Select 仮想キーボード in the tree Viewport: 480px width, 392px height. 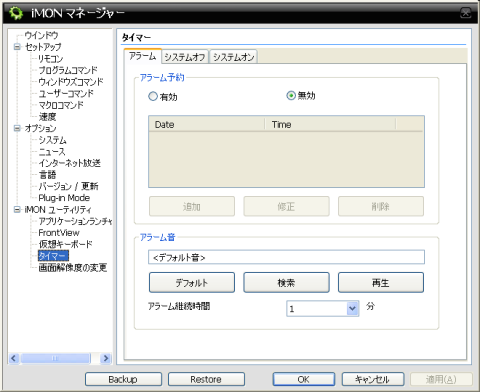[x=65, y=244]
